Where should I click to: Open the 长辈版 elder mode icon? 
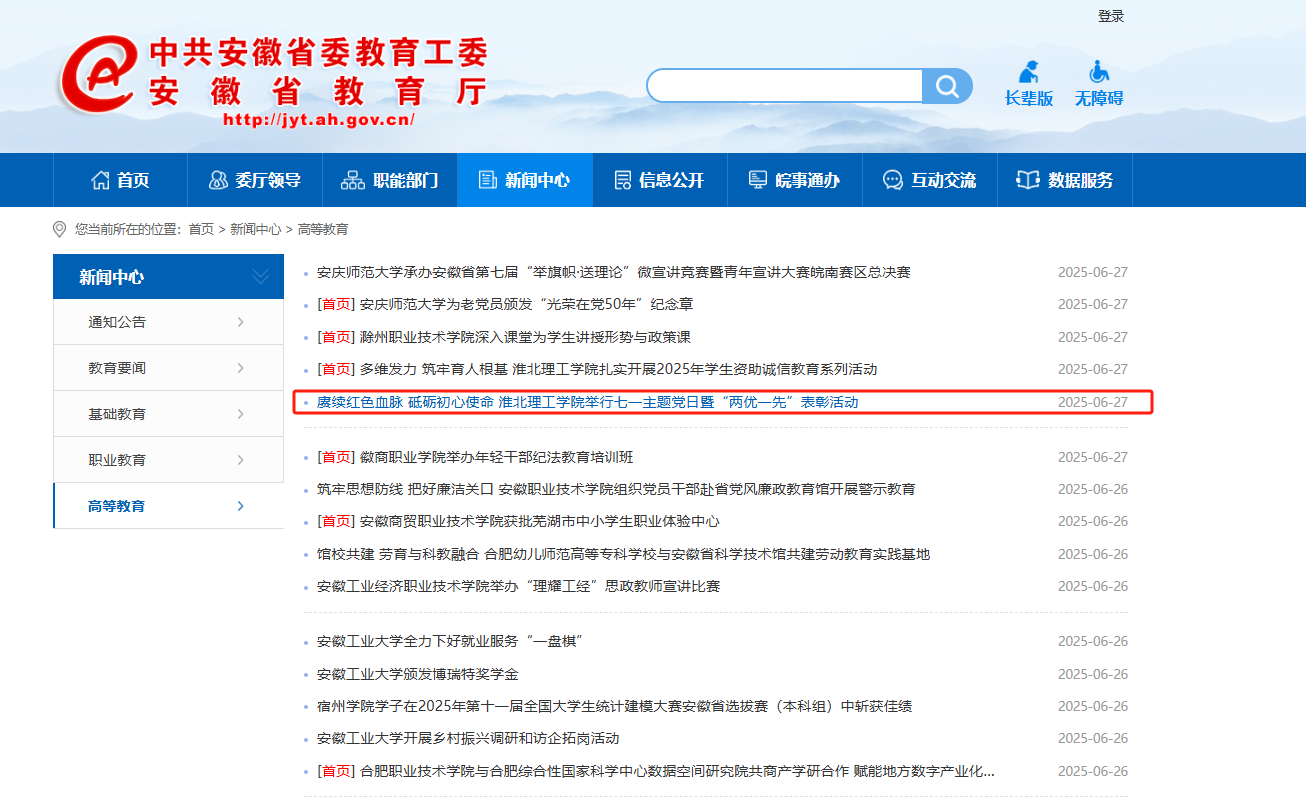point(1028,73)
